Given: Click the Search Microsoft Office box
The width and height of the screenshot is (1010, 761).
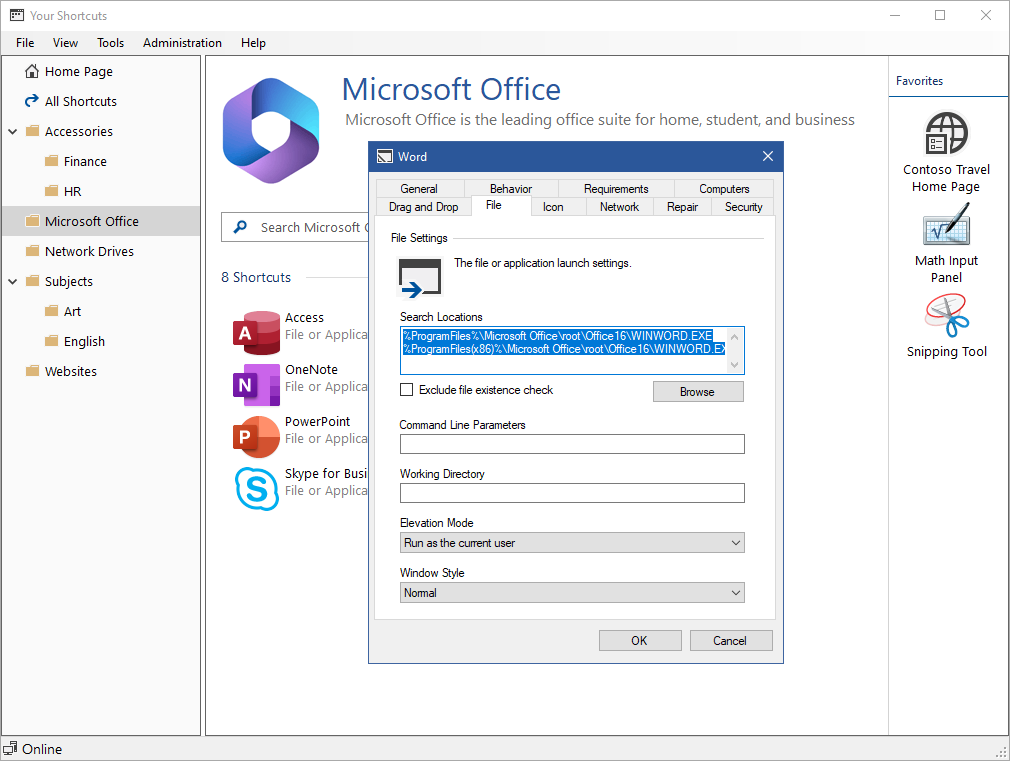Looking at the screenshot, I should [296, 227].
